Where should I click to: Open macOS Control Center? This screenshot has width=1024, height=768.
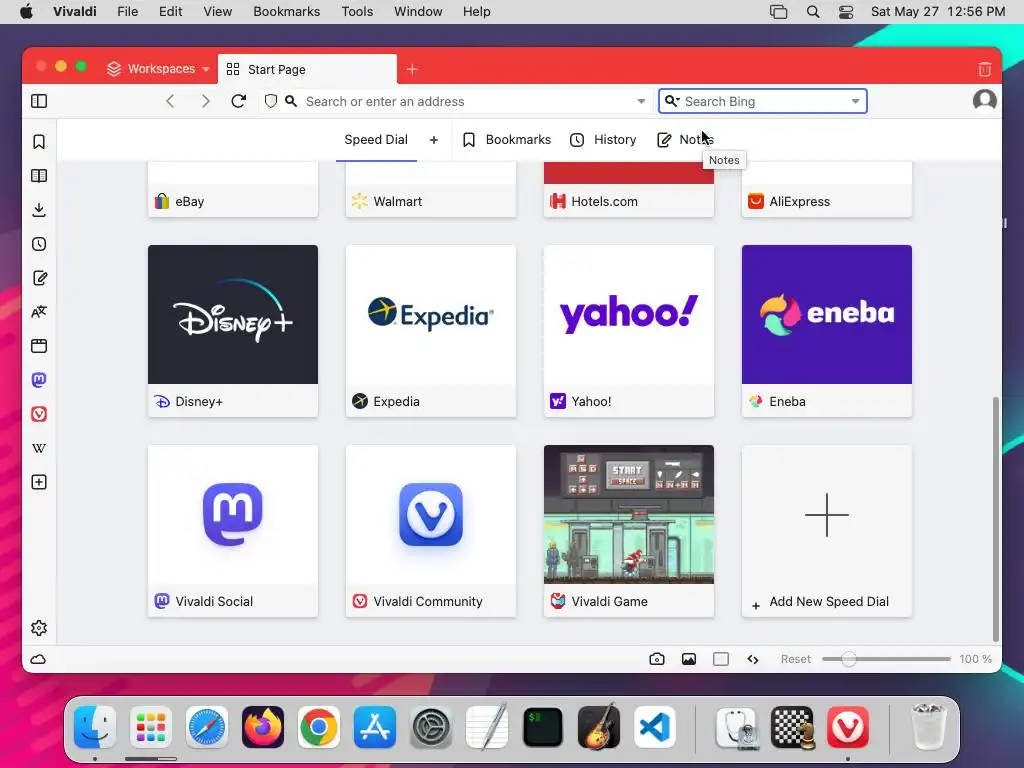pyautogui.click(x=846, y=12)
